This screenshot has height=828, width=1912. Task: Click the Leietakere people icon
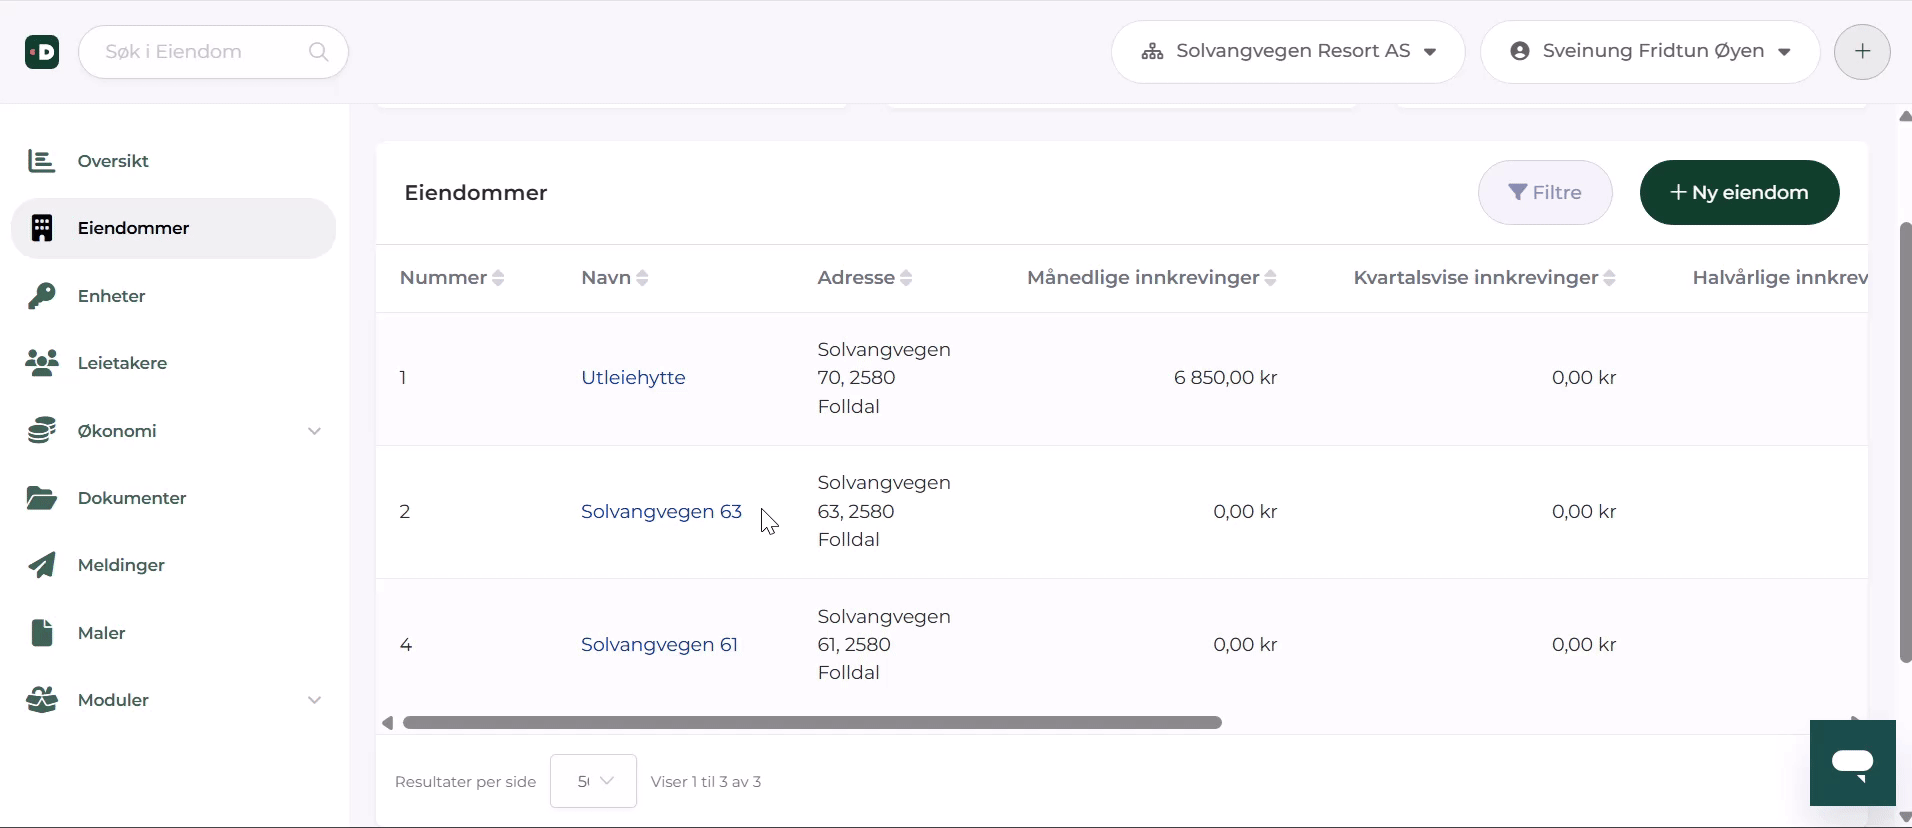[x=41, y=363]
